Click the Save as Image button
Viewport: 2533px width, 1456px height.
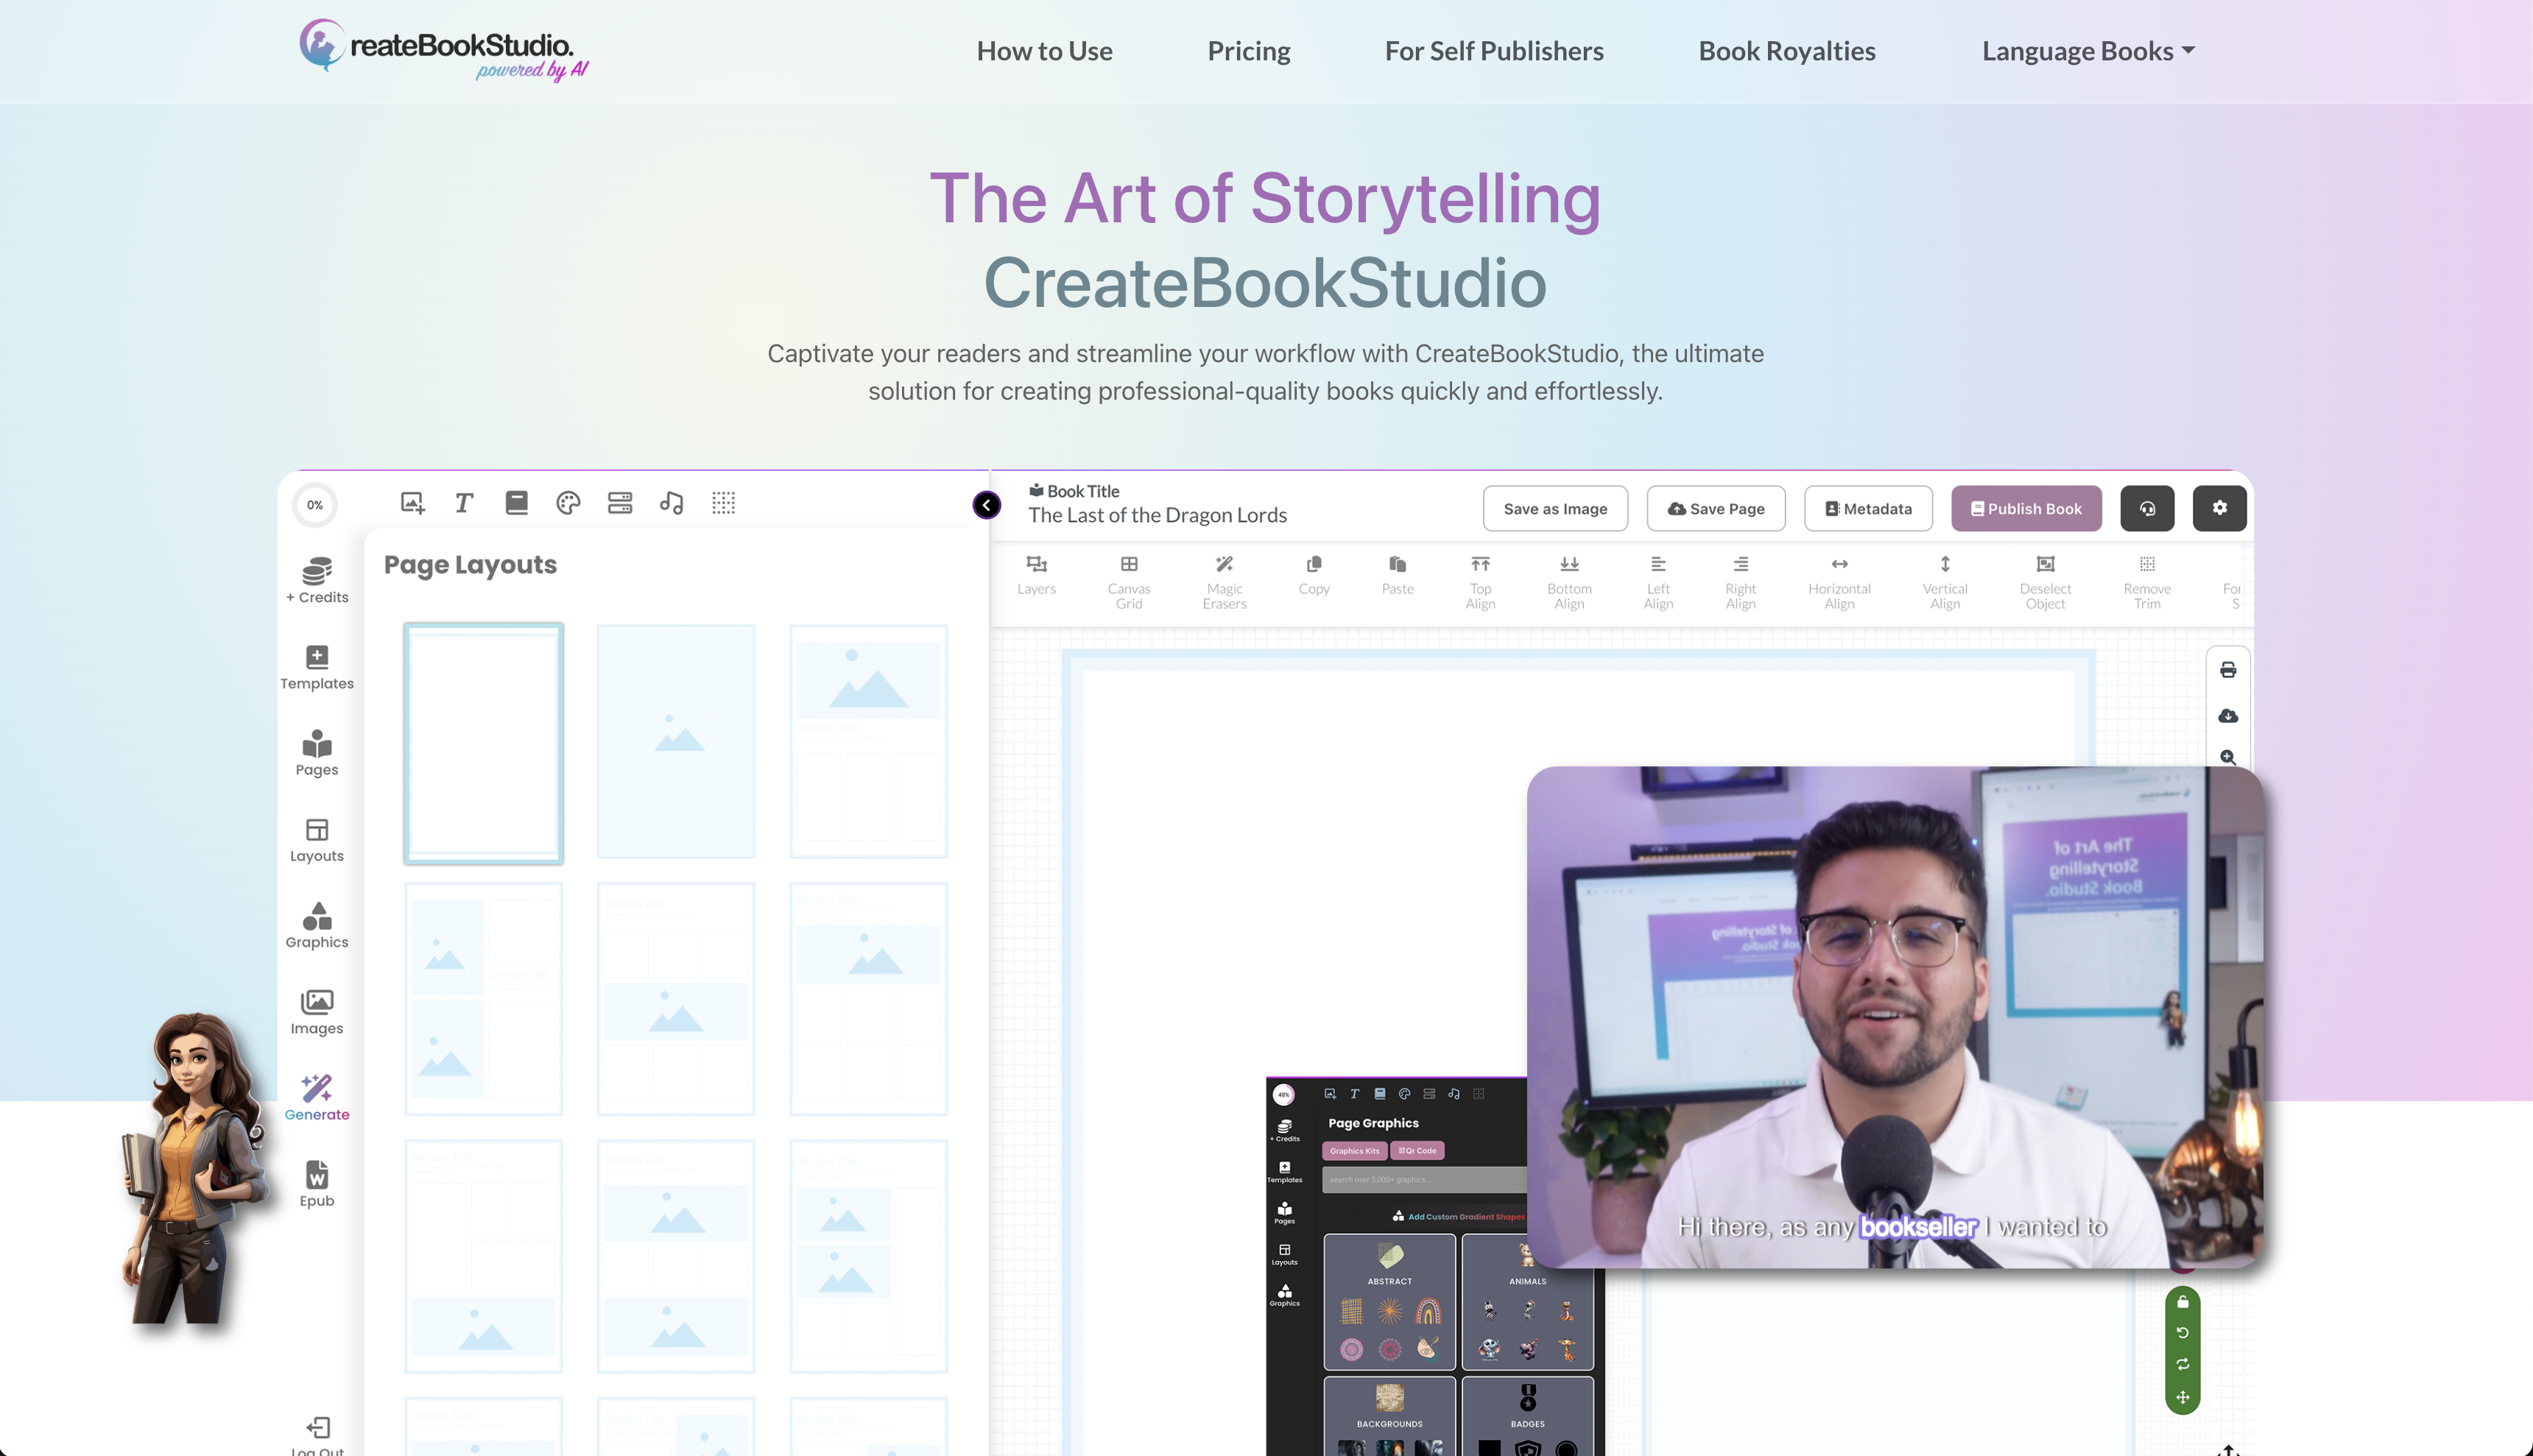pyautogui.click(x=1555, y=508)
